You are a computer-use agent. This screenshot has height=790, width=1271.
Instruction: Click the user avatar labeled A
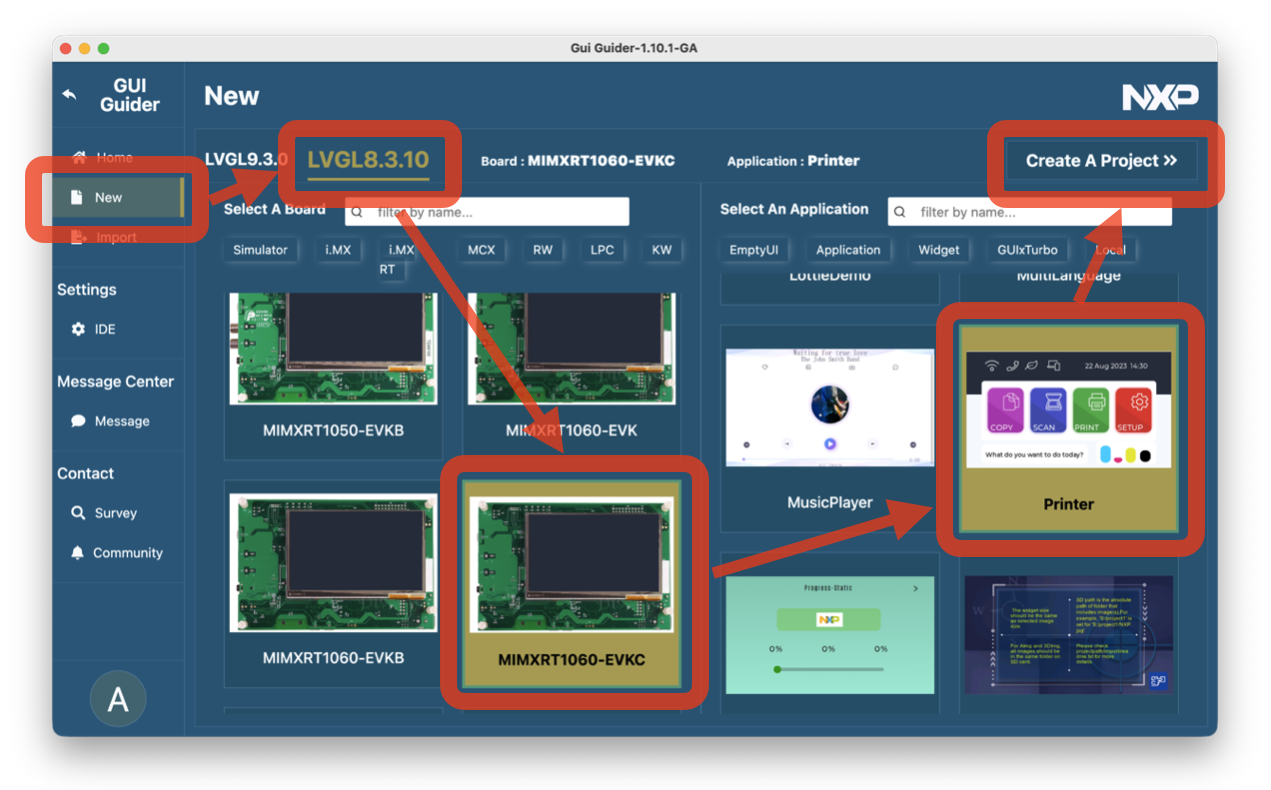[x=118, y=699]
